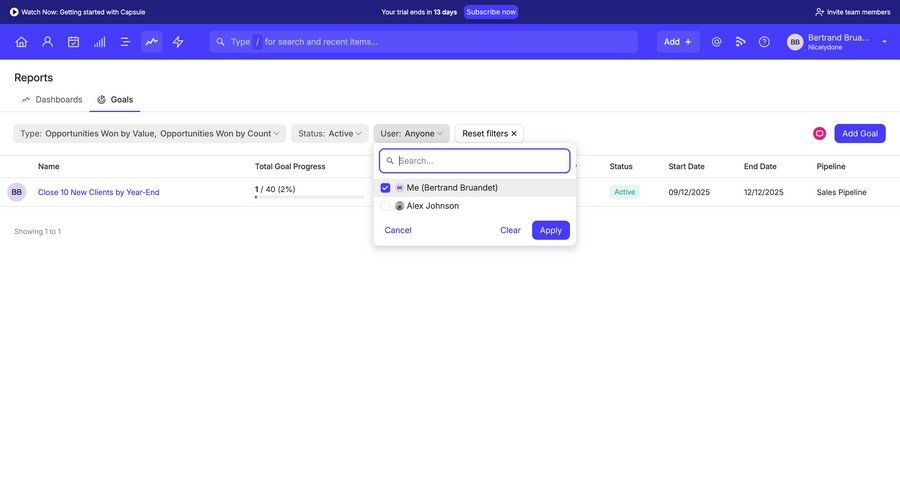This screenshot has width=900, height=484.
Task: Click the Total Goal Progress bar
Action: pyautogui.click(x=309, y=197)
